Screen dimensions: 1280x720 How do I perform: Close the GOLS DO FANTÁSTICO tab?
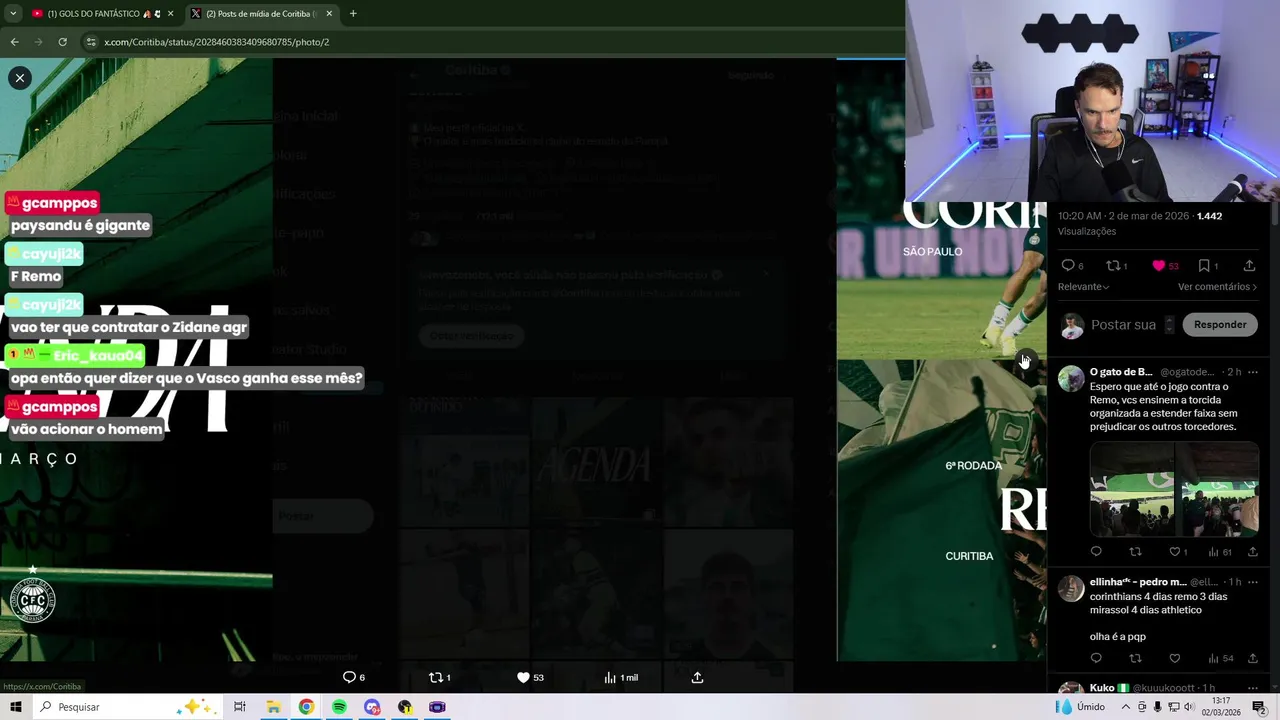(170, 14)
